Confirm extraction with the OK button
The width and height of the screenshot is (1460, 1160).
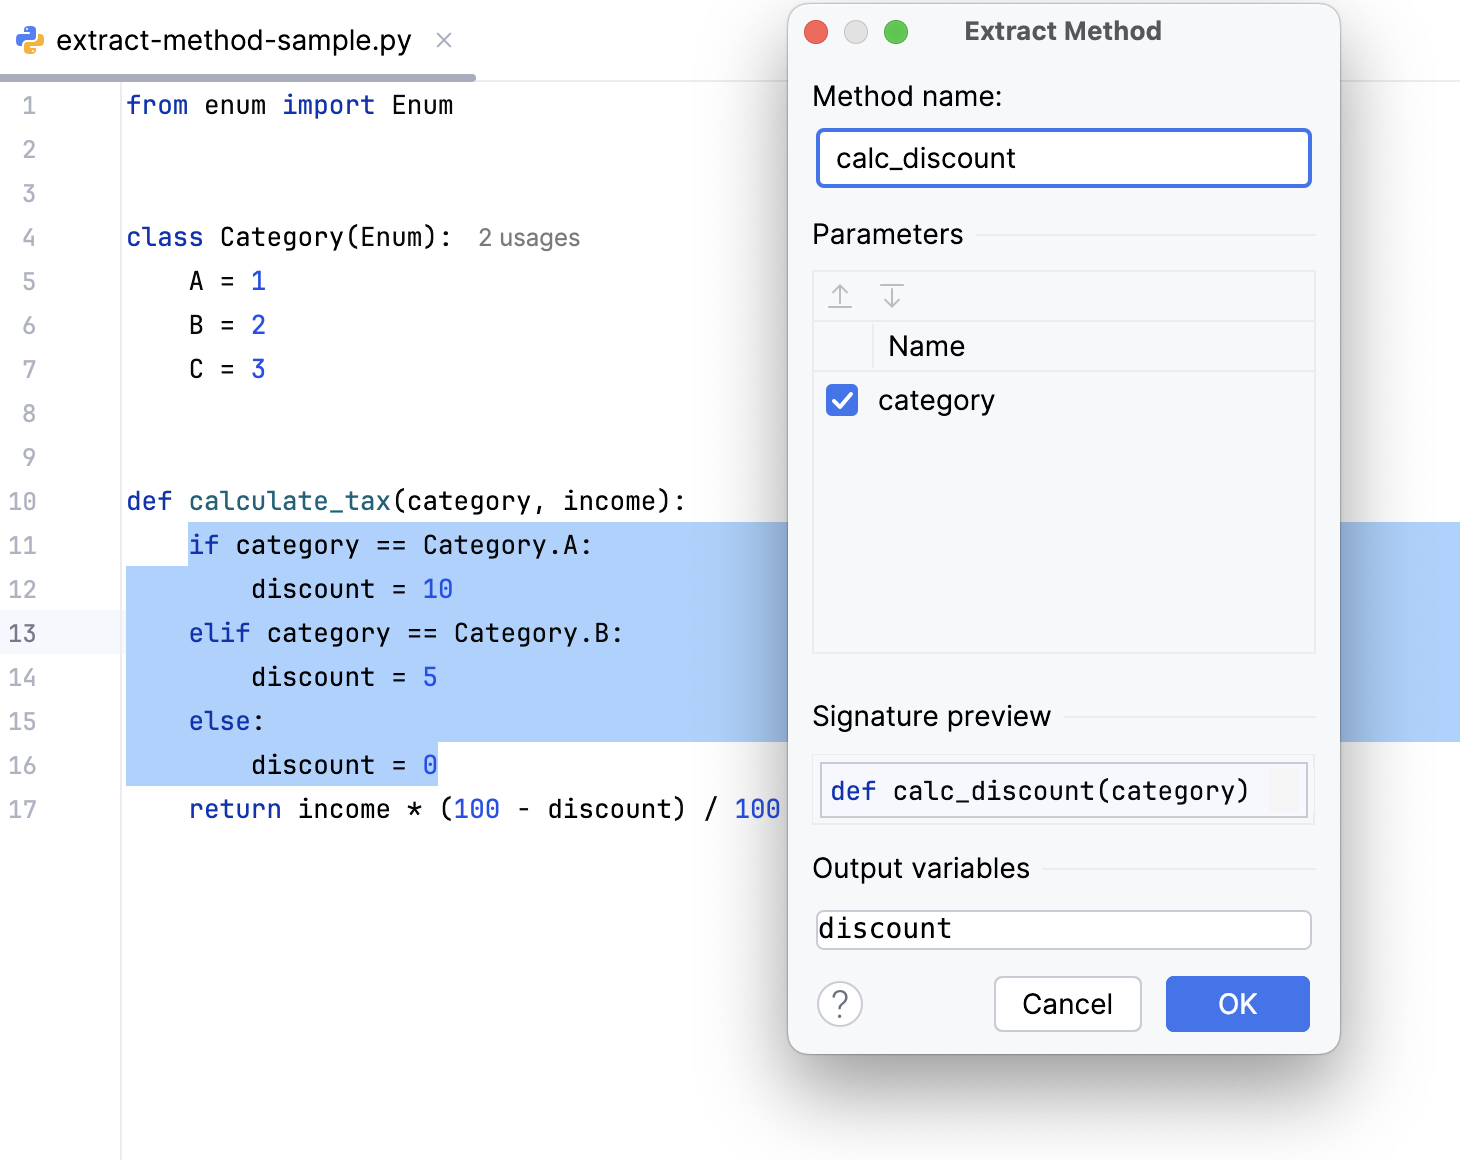point(1237,1004)
